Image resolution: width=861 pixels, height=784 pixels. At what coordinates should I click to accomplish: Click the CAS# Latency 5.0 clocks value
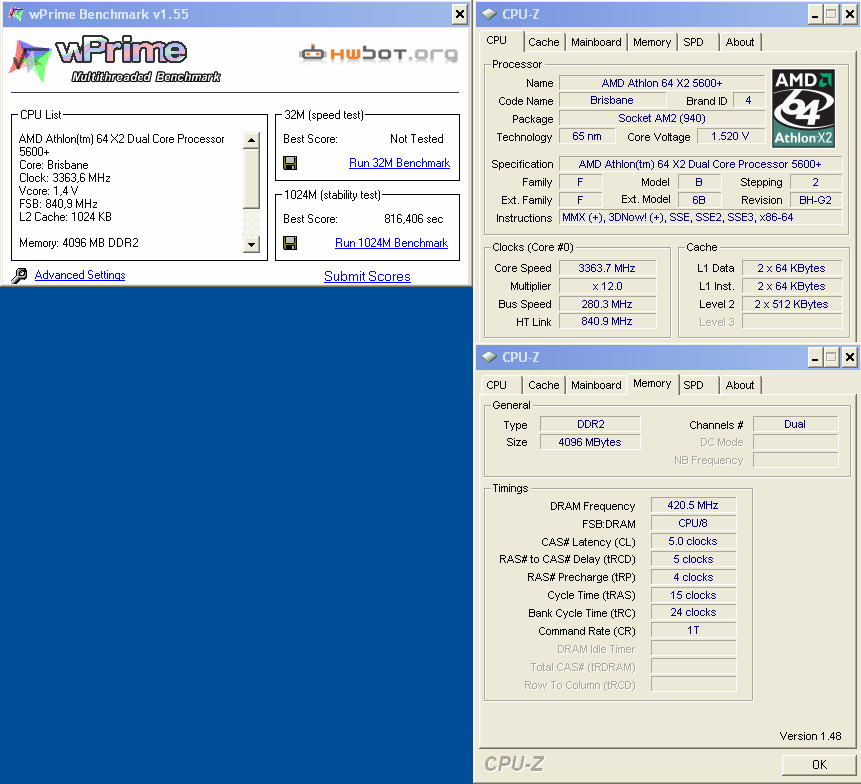[x=693, y=541]
